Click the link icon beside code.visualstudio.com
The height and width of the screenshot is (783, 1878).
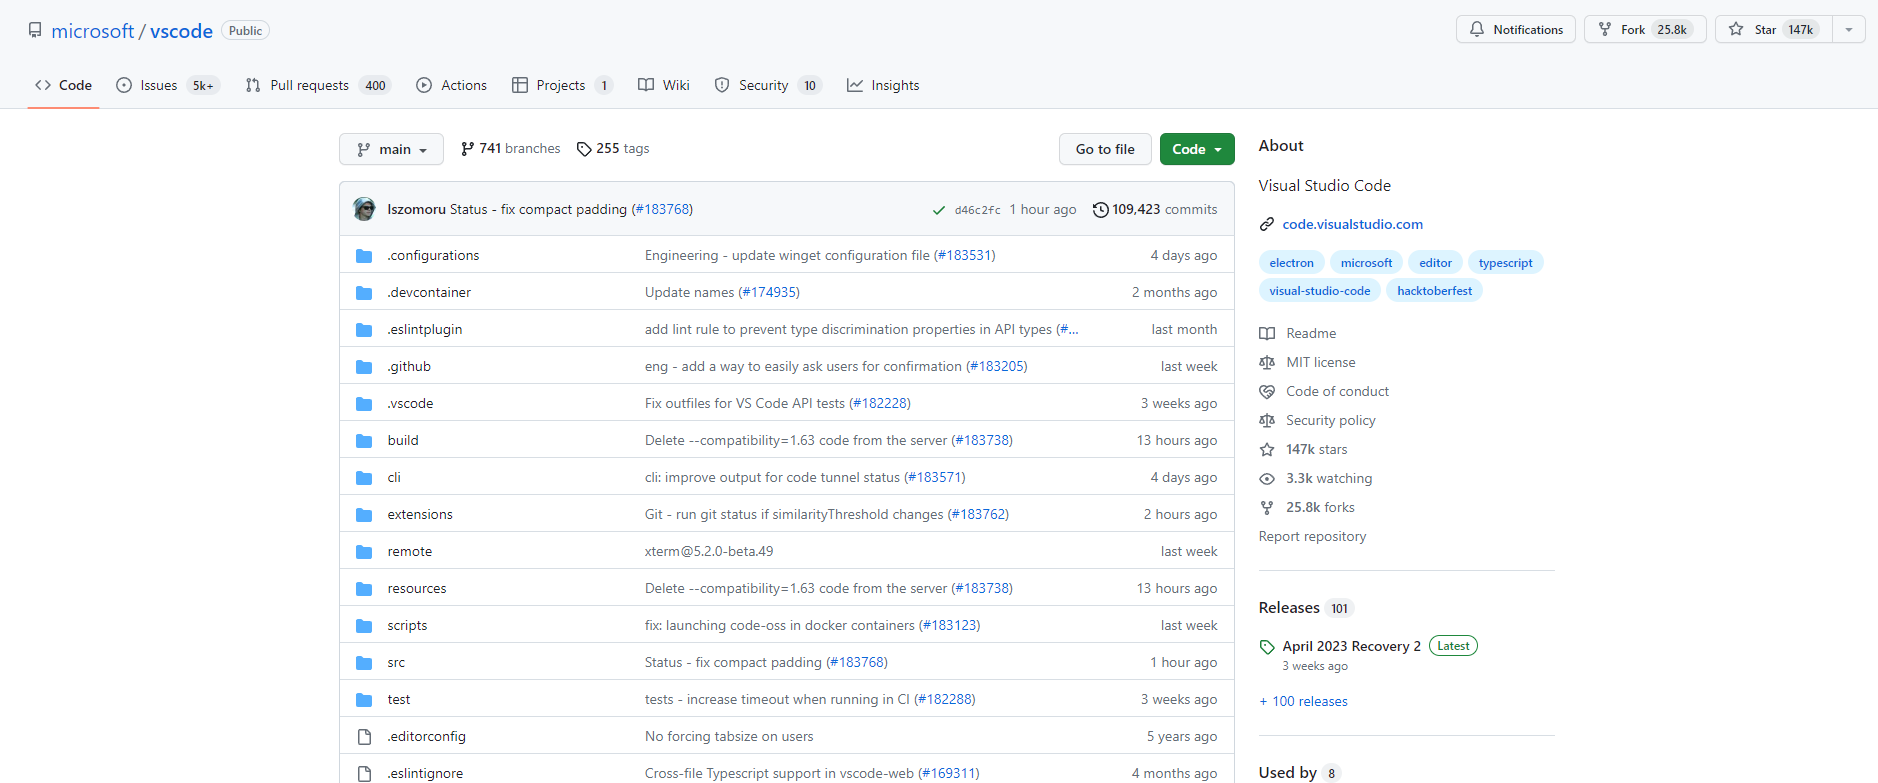[x=1267, y=224]
